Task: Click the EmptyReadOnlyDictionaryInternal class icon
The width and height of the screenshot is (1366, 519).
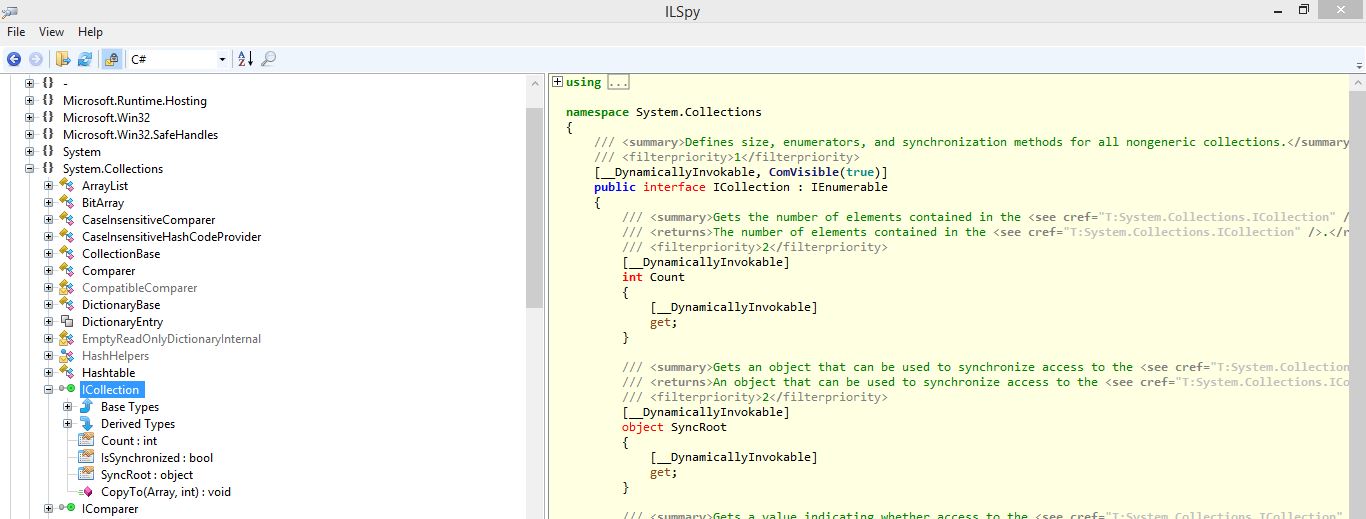Action: tap(67, 338)
